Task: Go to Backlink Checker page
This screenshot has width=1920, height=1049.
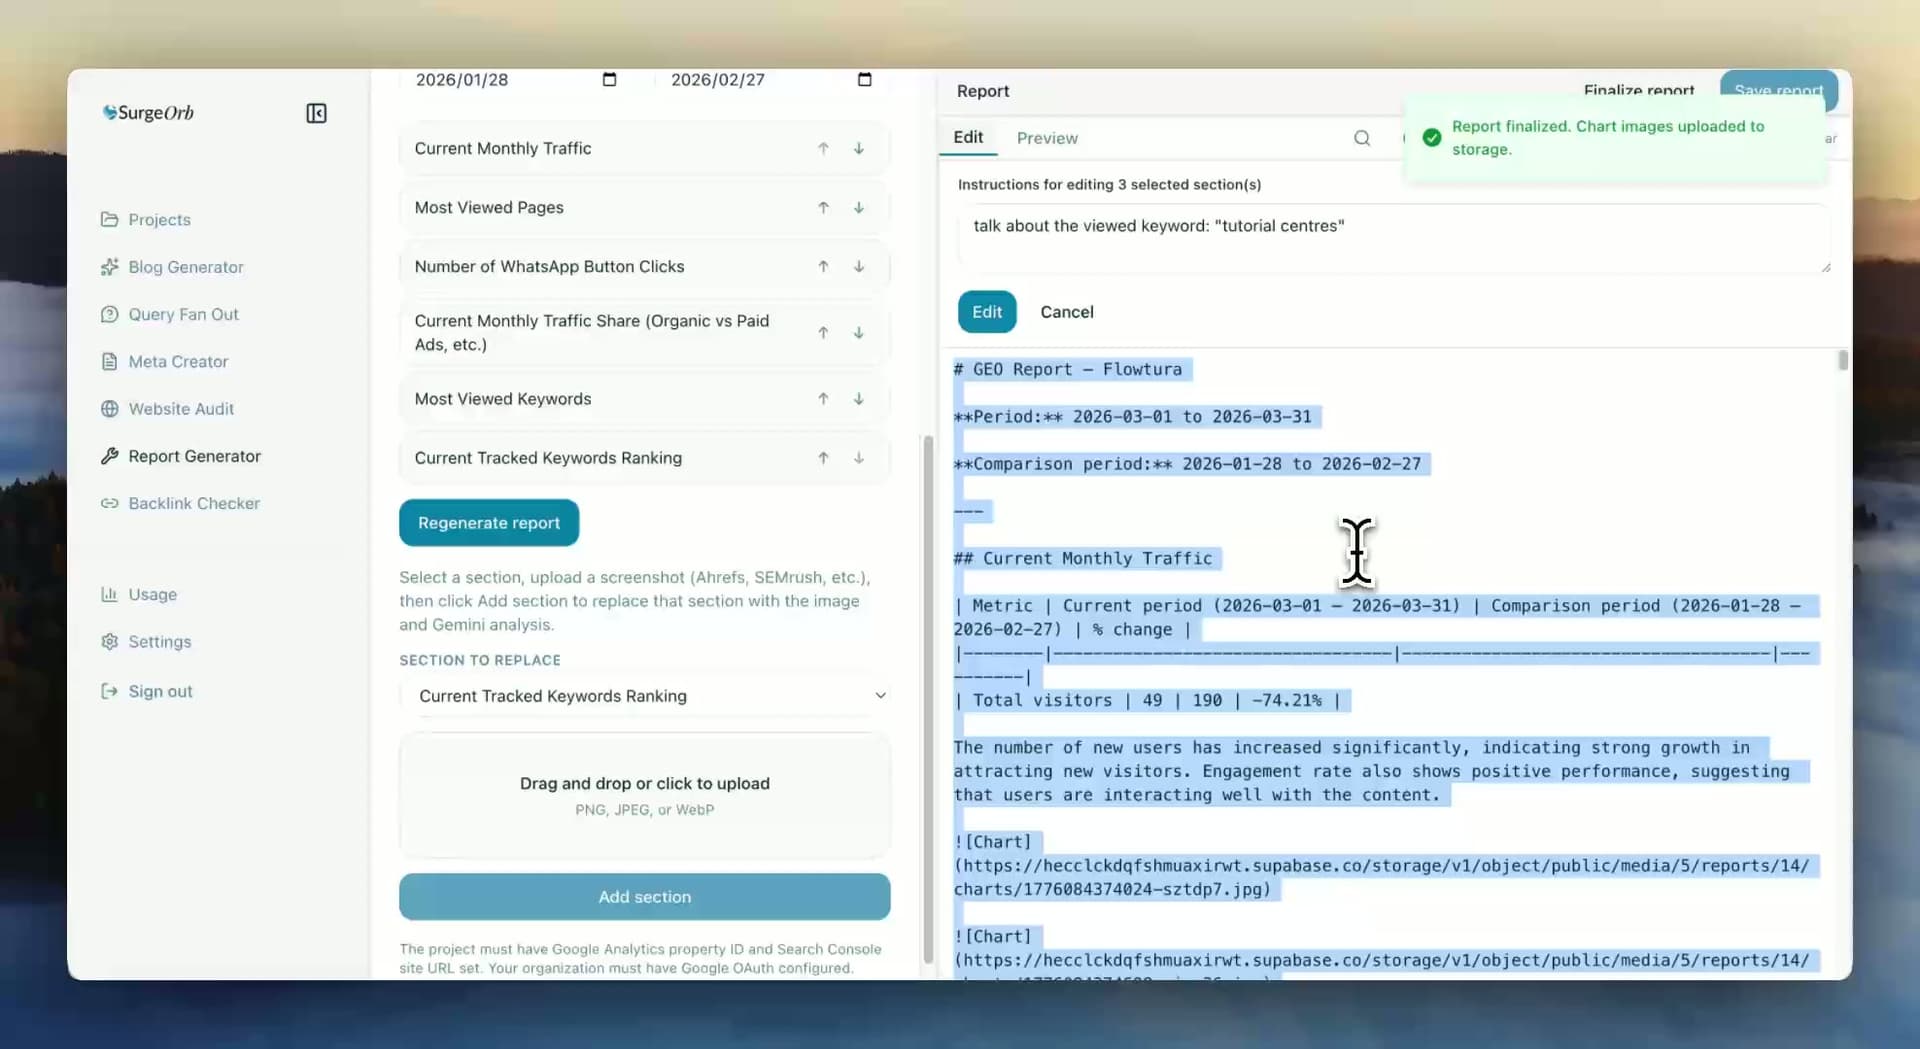Action: pyautogui.click(x=193, y=504)
